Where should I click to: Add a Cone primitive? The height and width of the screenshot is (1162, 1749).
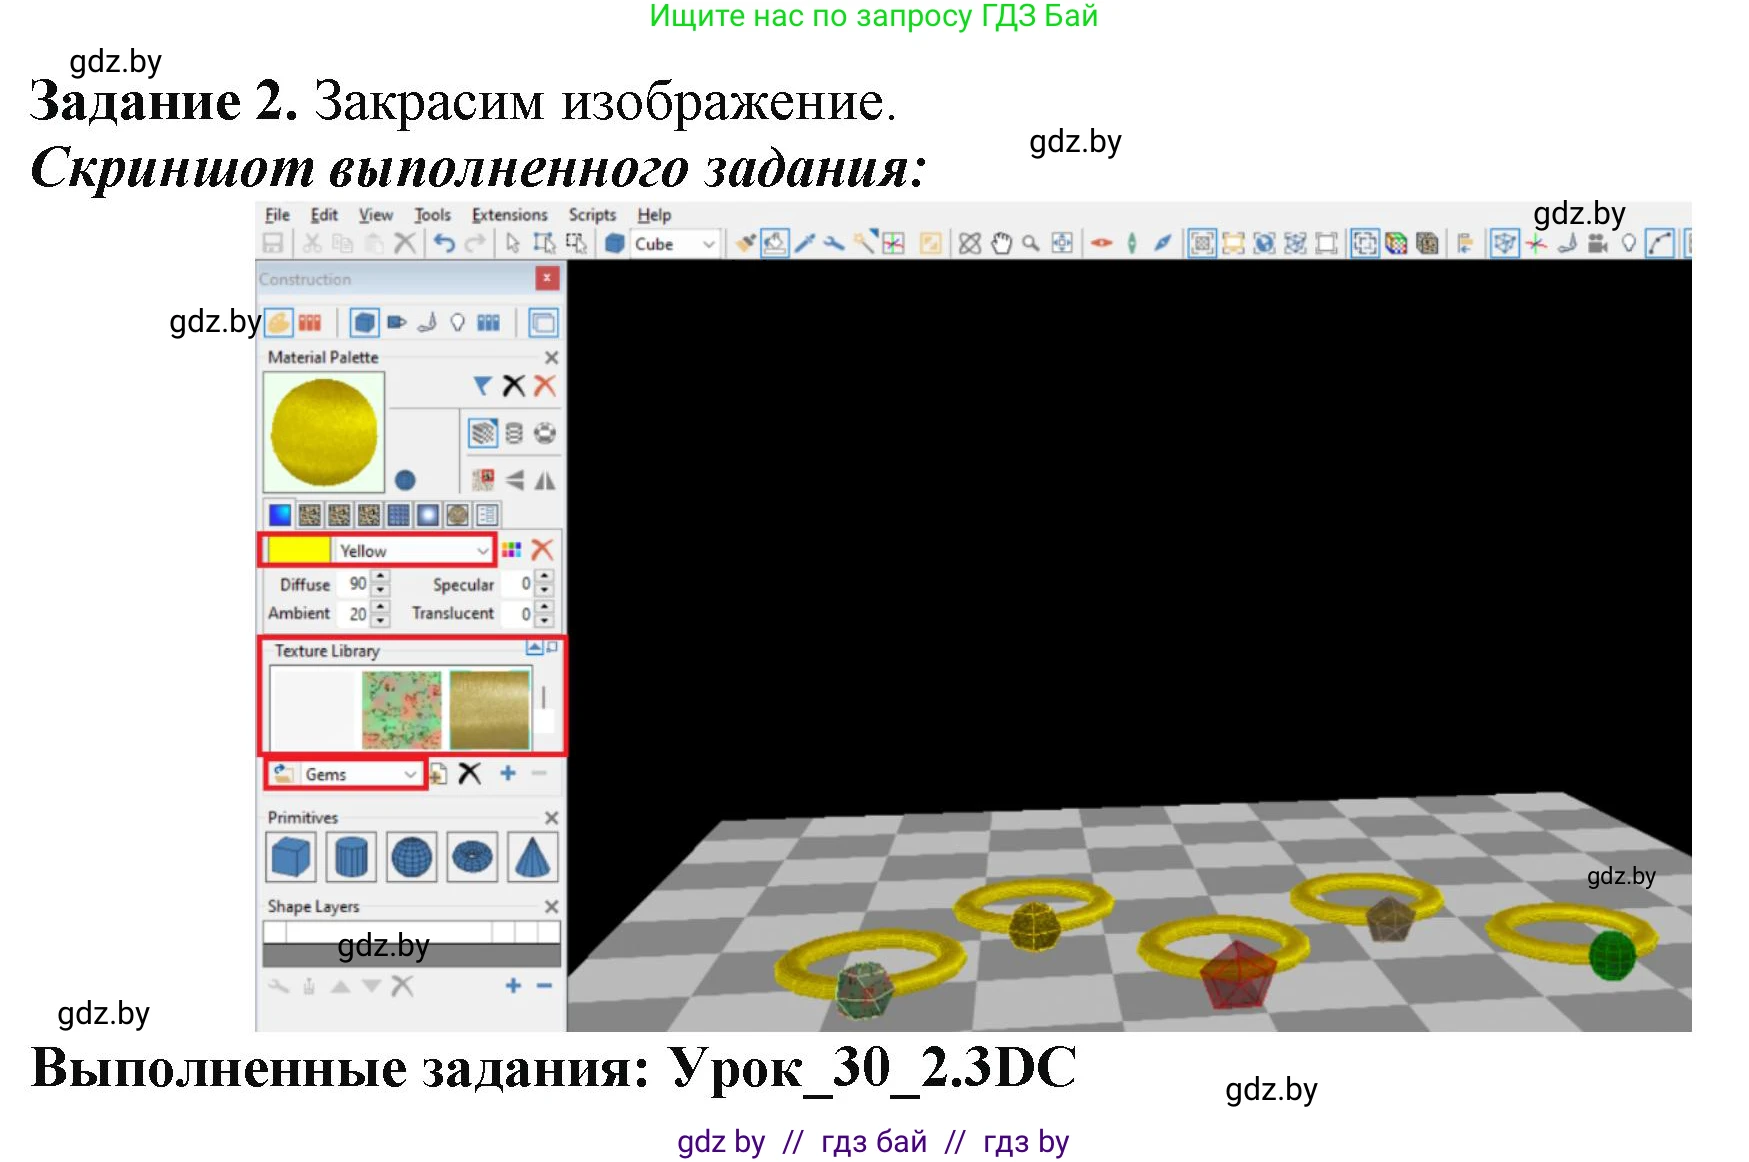532,857
